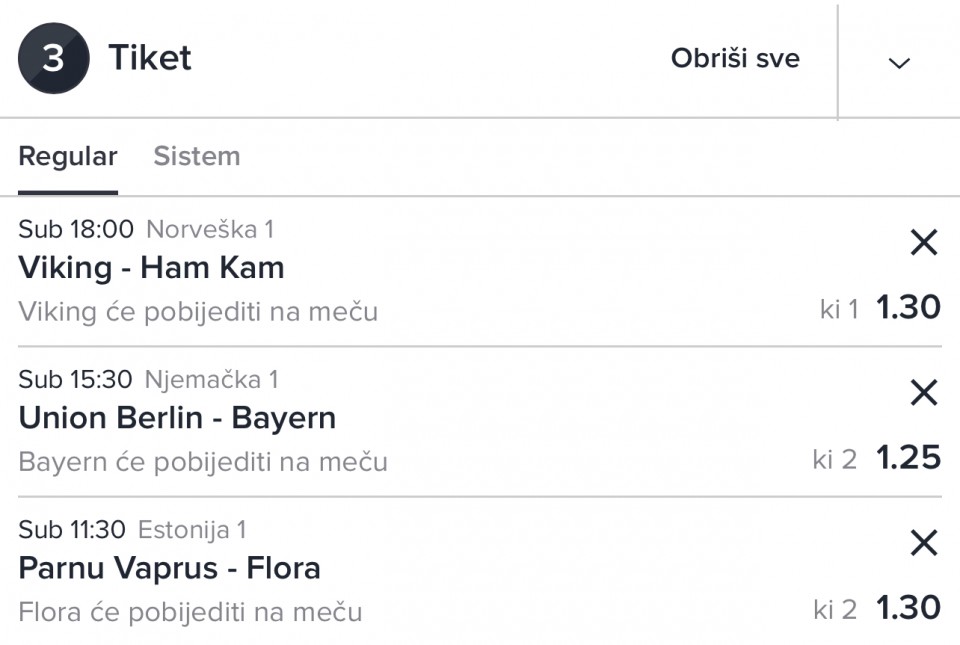Click the Tiket header title
This screenshot has height=645, width=960.
click(150, 59)
